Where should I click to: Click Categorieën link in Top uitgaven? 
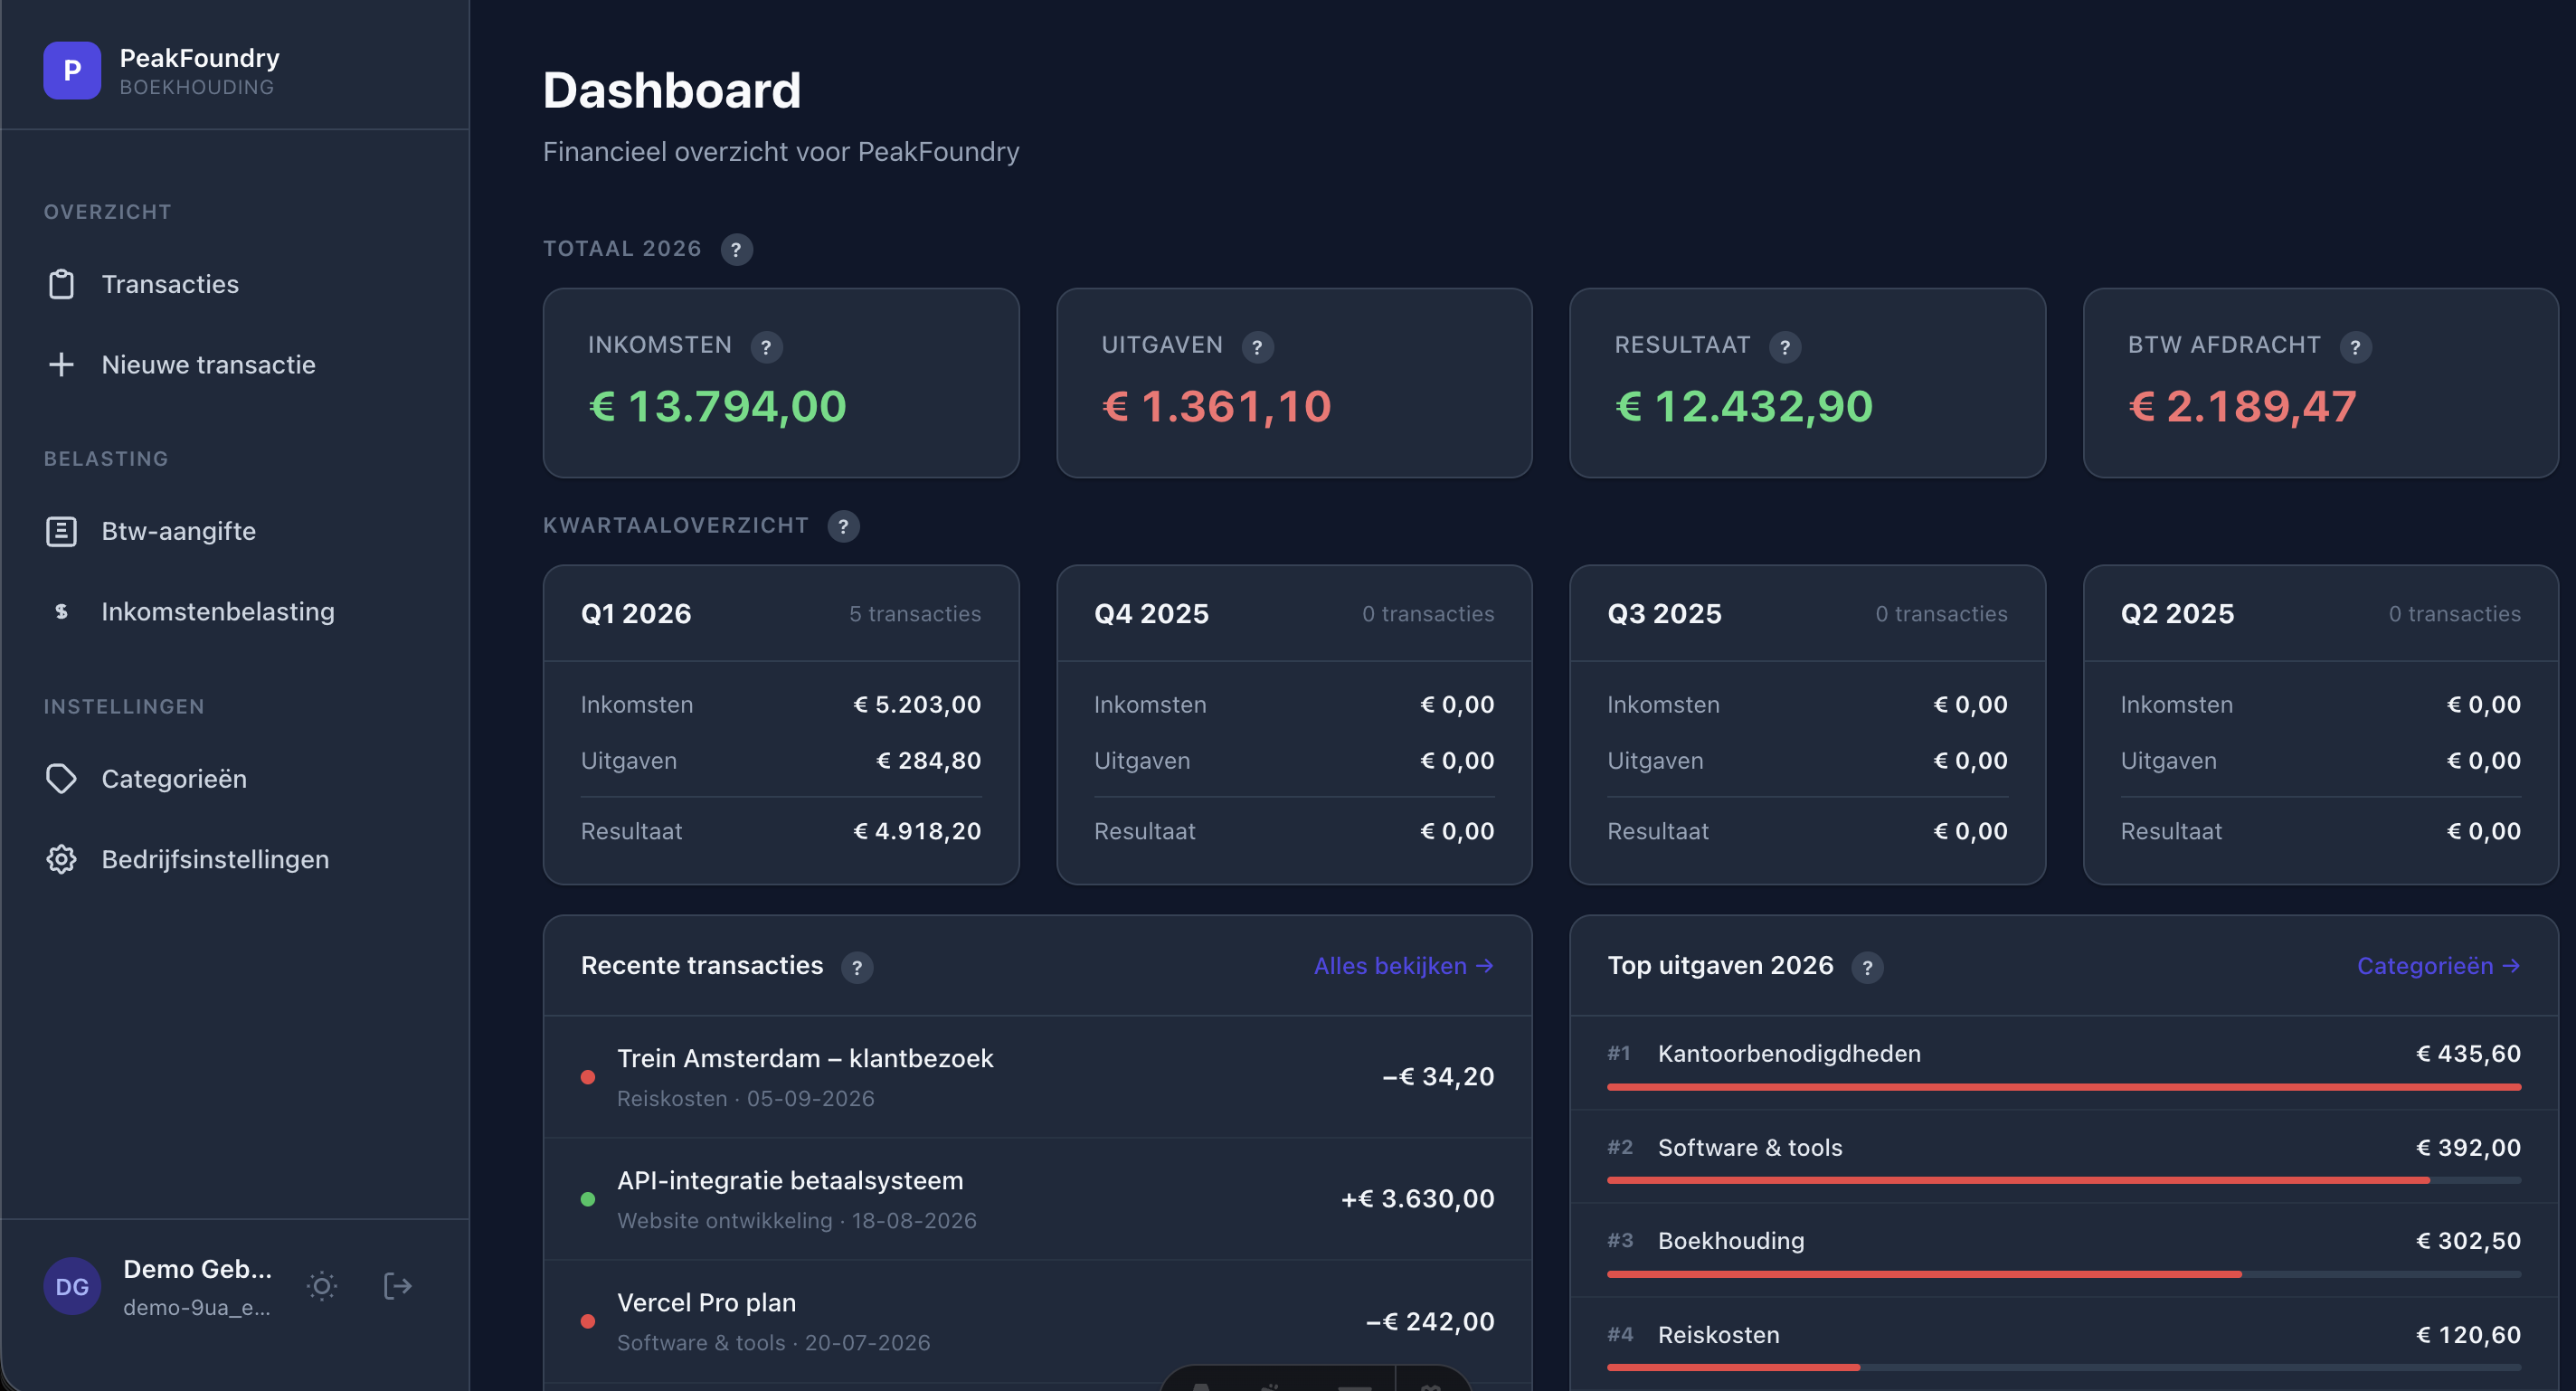[x=2438, y=965]
